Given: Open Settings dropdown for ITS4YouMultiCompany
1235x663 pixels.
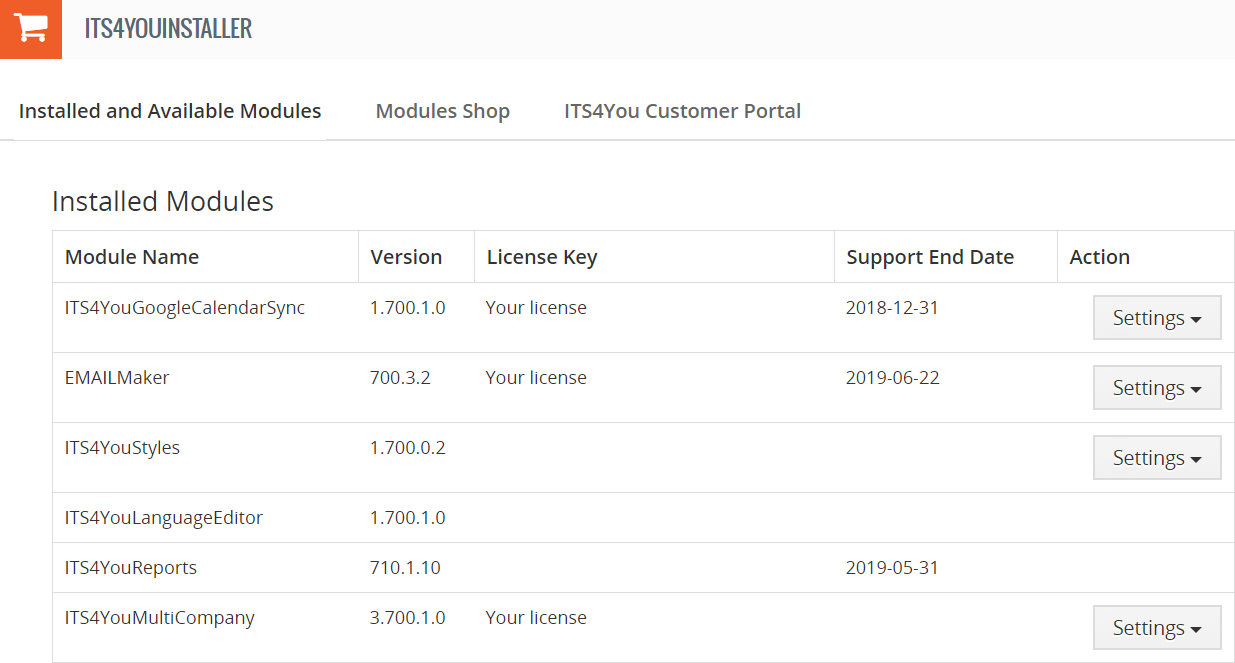Looking at the screenshot, I should (x=1156, y=628).
